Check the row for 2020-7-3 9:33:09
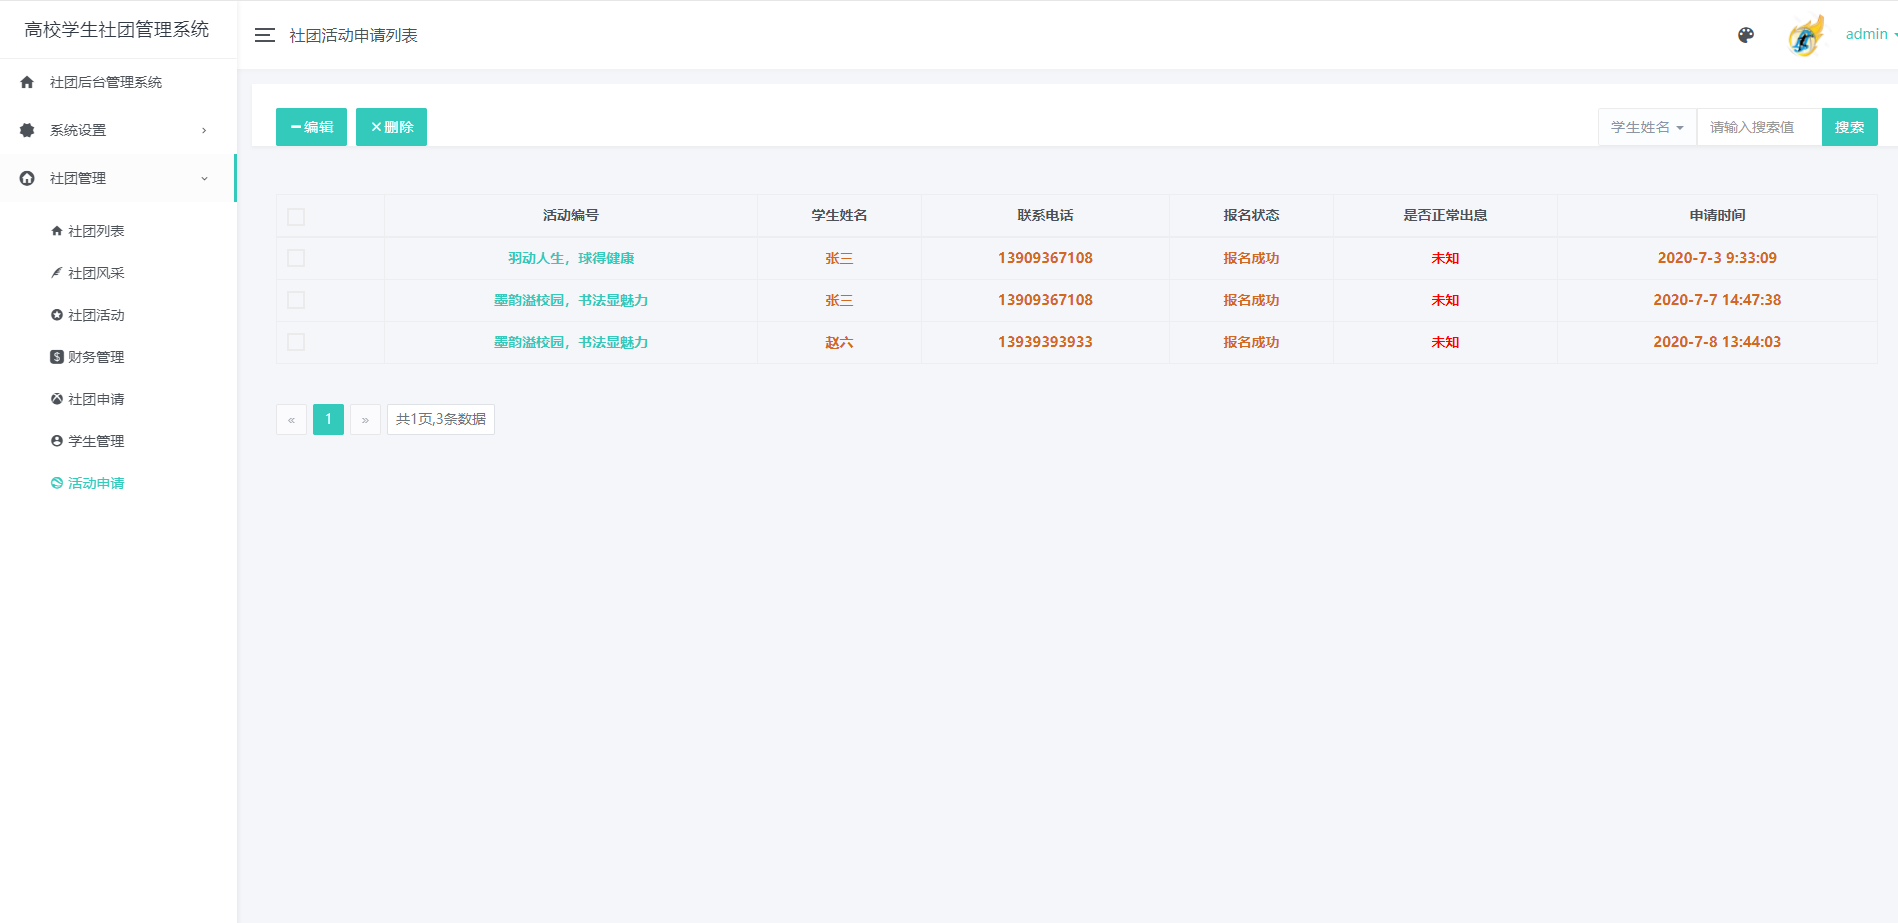Screen dimensions: 1898x923 click(296, 258)
